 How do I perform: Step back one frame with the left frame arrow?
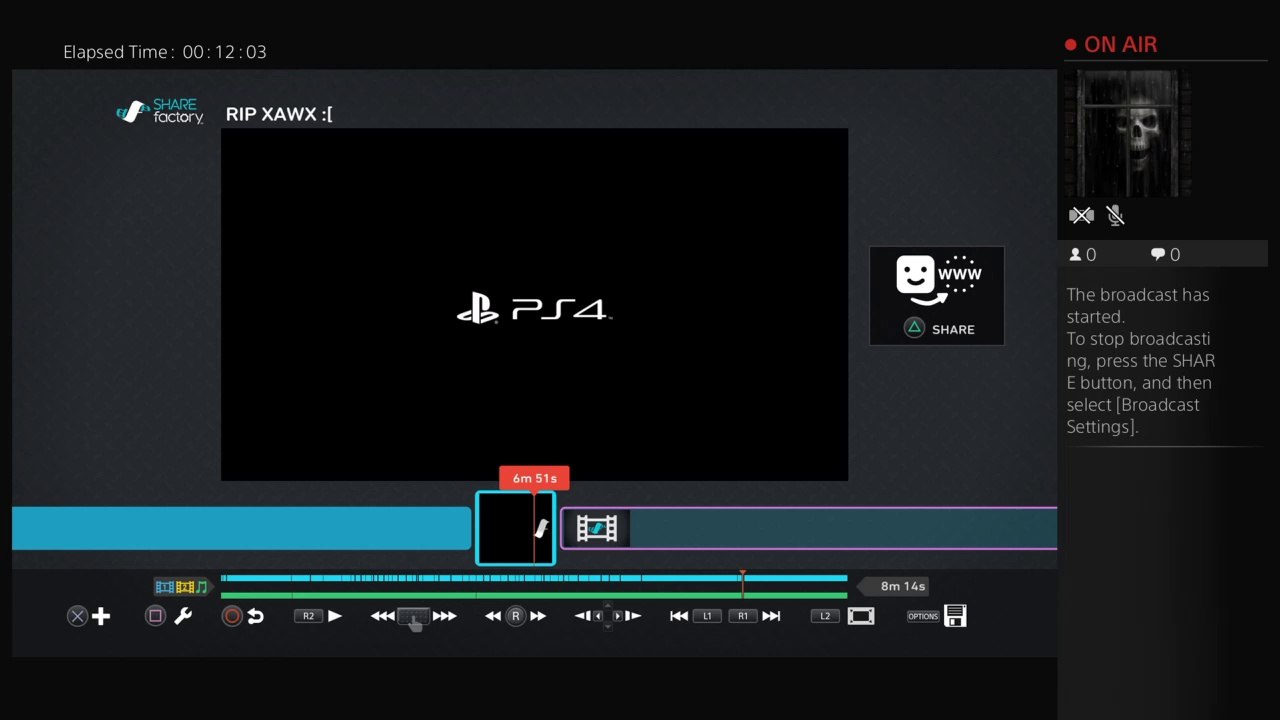click(x=582, y=616)
